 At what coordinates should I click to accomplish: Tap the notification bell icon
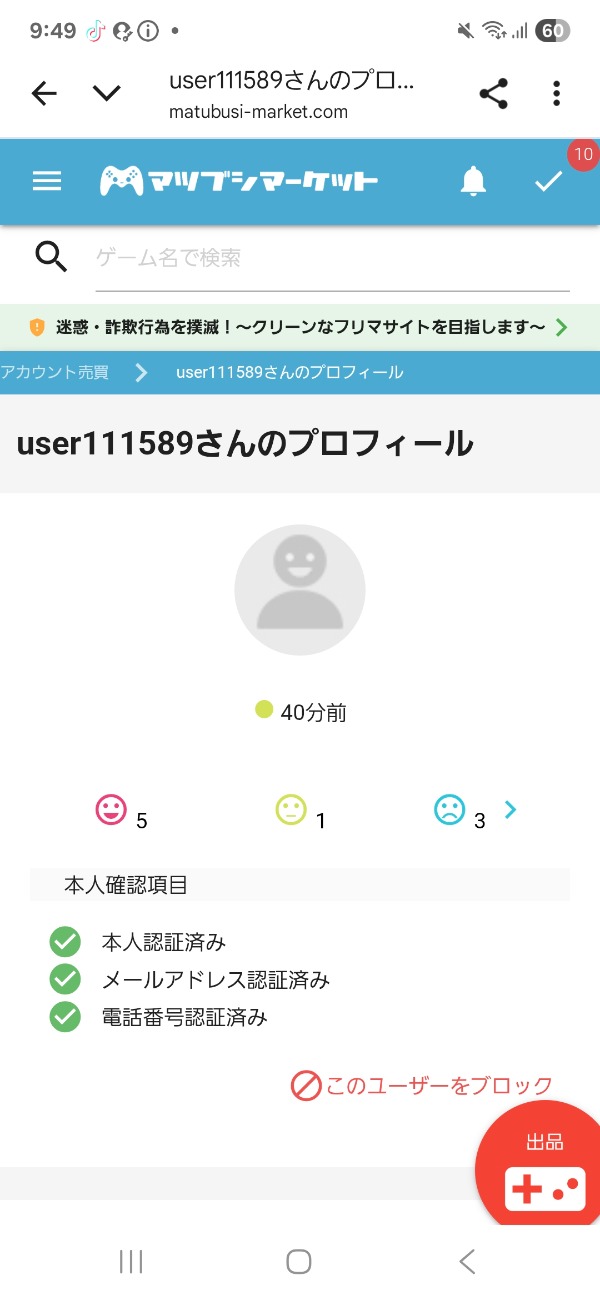(473, 181)
